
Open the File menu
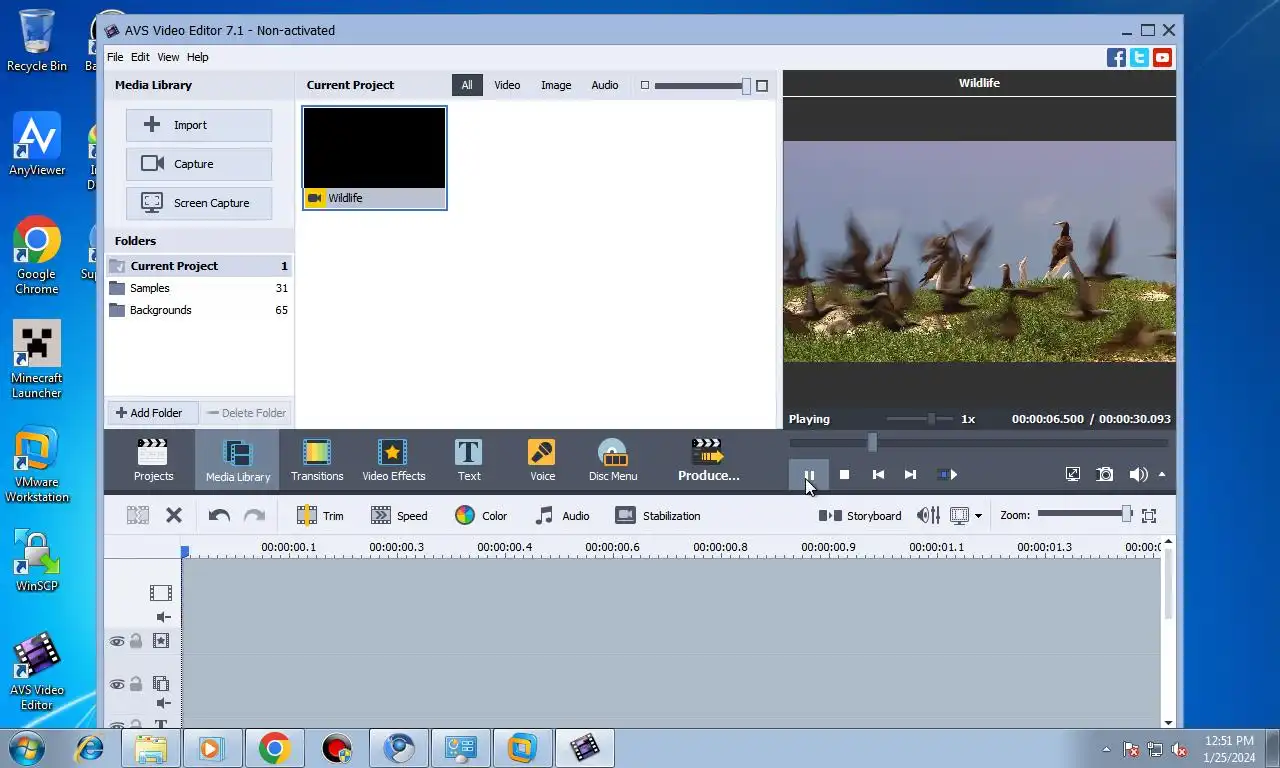pyautogui.click(x=115, y=57)
